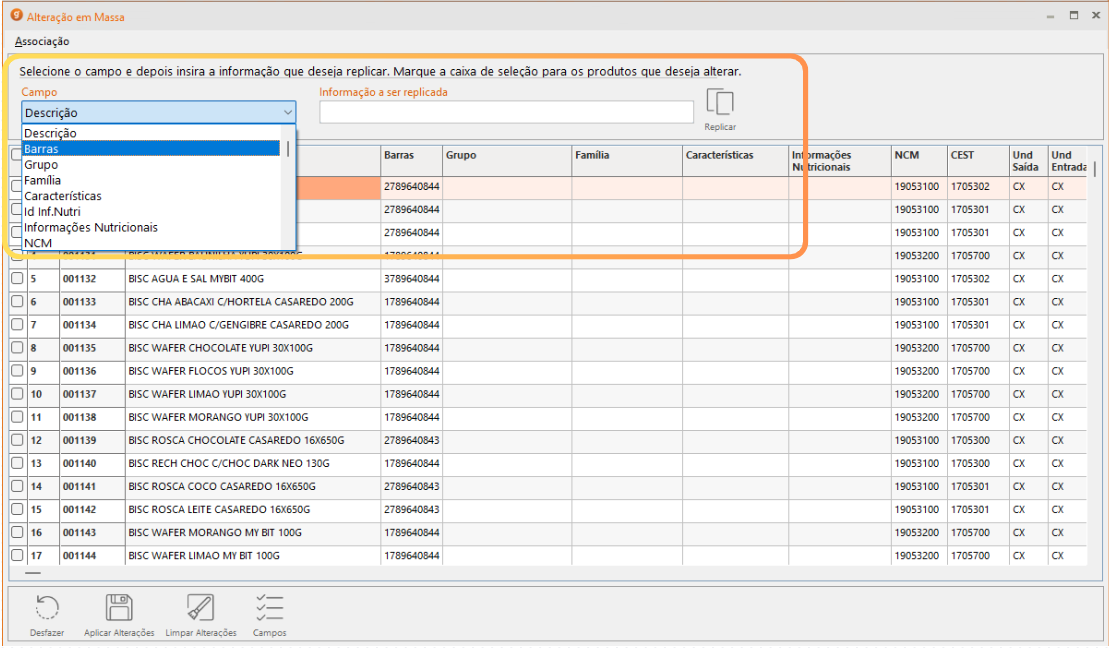Collapse the Campo dropdown arrow
The image size is (1109, 648).
[288, 113]
